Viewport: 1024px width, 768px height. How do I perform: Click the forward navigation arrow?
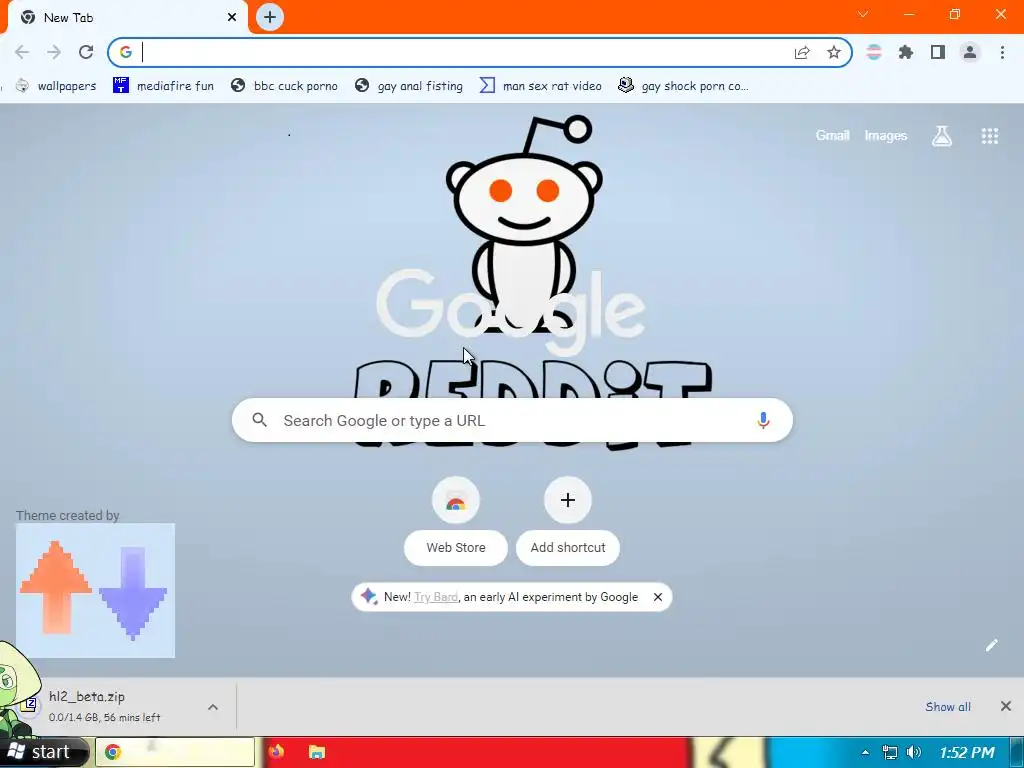coord(54,52)
